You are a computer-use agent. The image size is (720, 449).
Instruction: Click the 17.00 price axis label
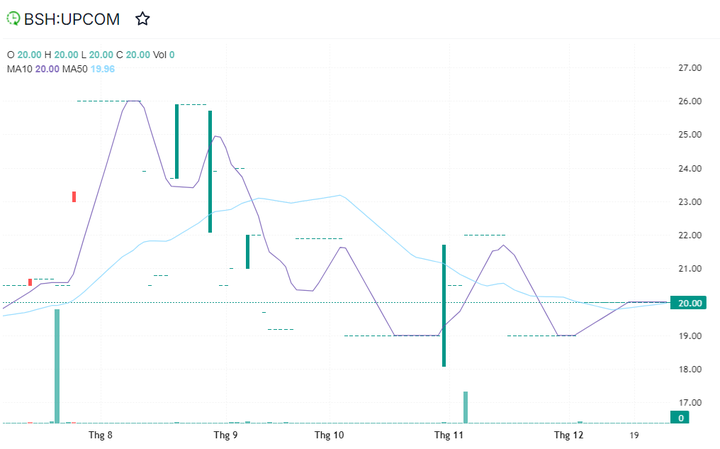tap(690, 404)
